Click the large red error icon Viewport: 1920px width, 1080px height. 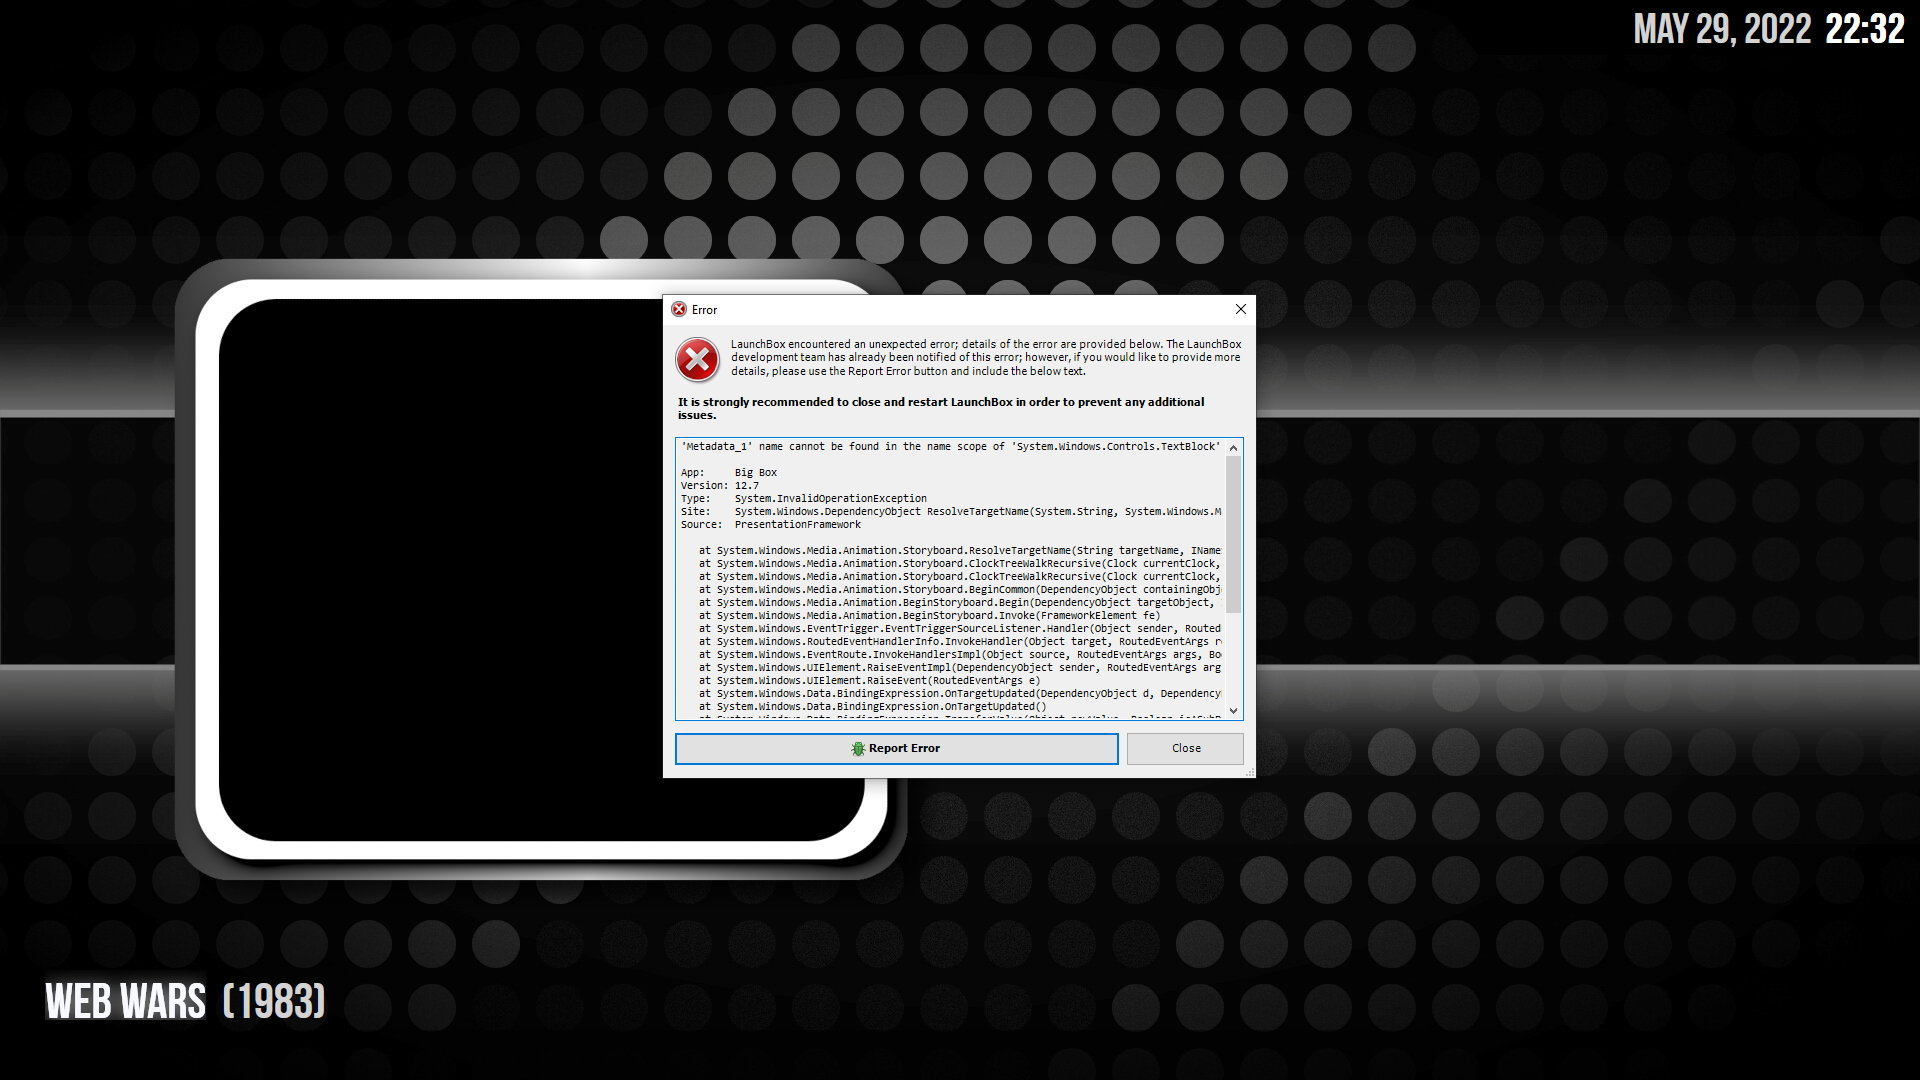pyautogui.click(x=697, y=359)
